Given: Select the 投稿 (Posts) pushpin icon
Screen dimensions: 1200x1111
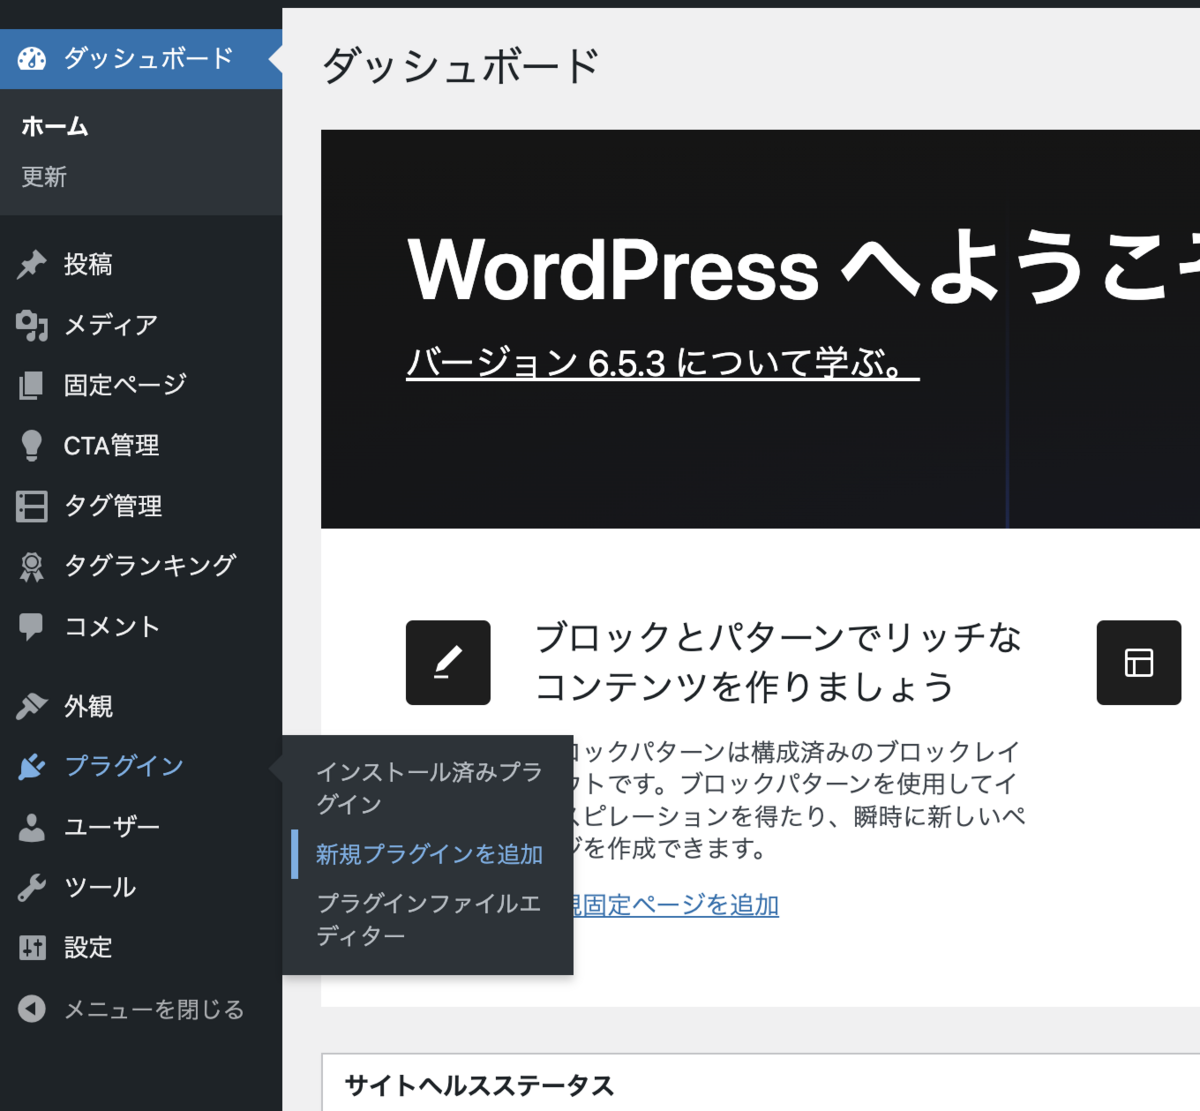Looking at the screenshot, I should (31, 263).
